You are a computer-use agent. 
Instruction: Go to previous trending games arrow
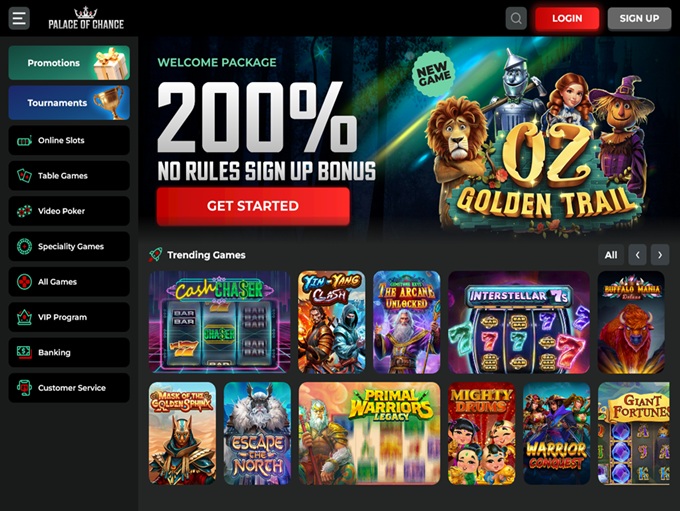(637, 255)
